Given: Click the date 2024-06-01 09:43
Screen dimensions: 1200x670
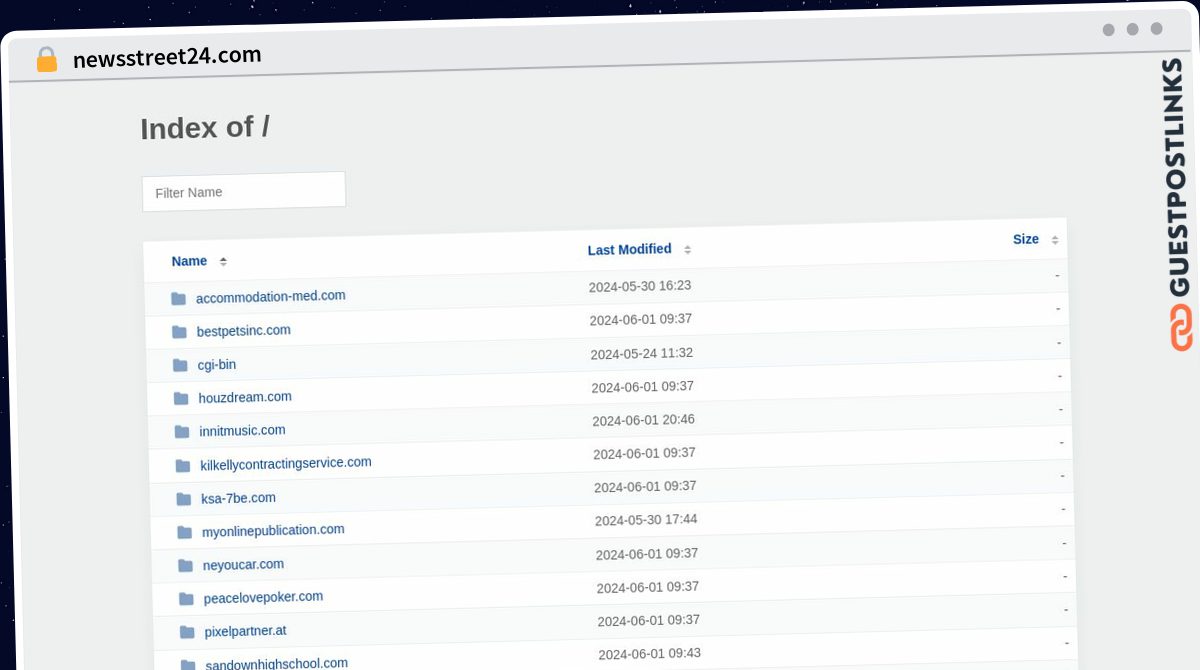Looking at the screenshot, I should point(649,654).
